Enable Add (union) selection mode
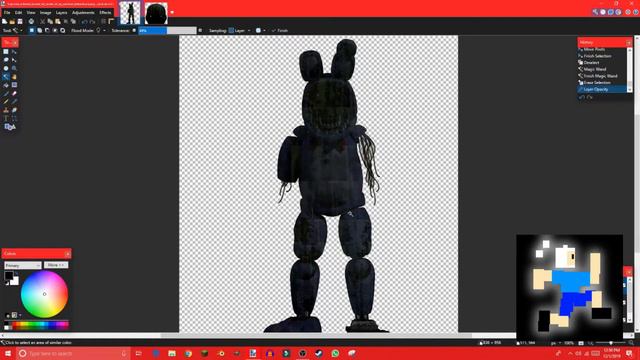 (40, 31)
